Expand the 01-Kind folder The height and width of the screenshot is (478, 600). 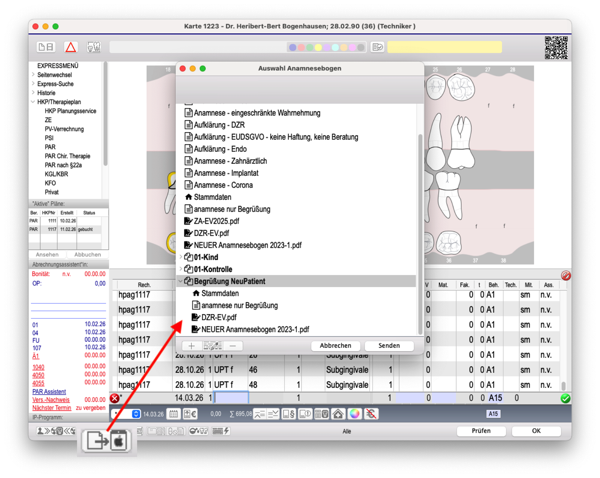181,257
